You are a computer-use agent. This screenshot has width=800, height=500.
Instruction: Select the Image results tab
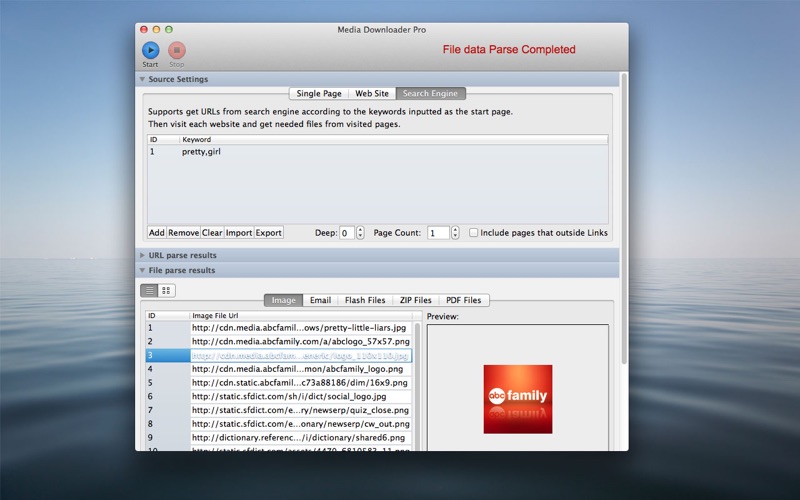tap(283, 300)
